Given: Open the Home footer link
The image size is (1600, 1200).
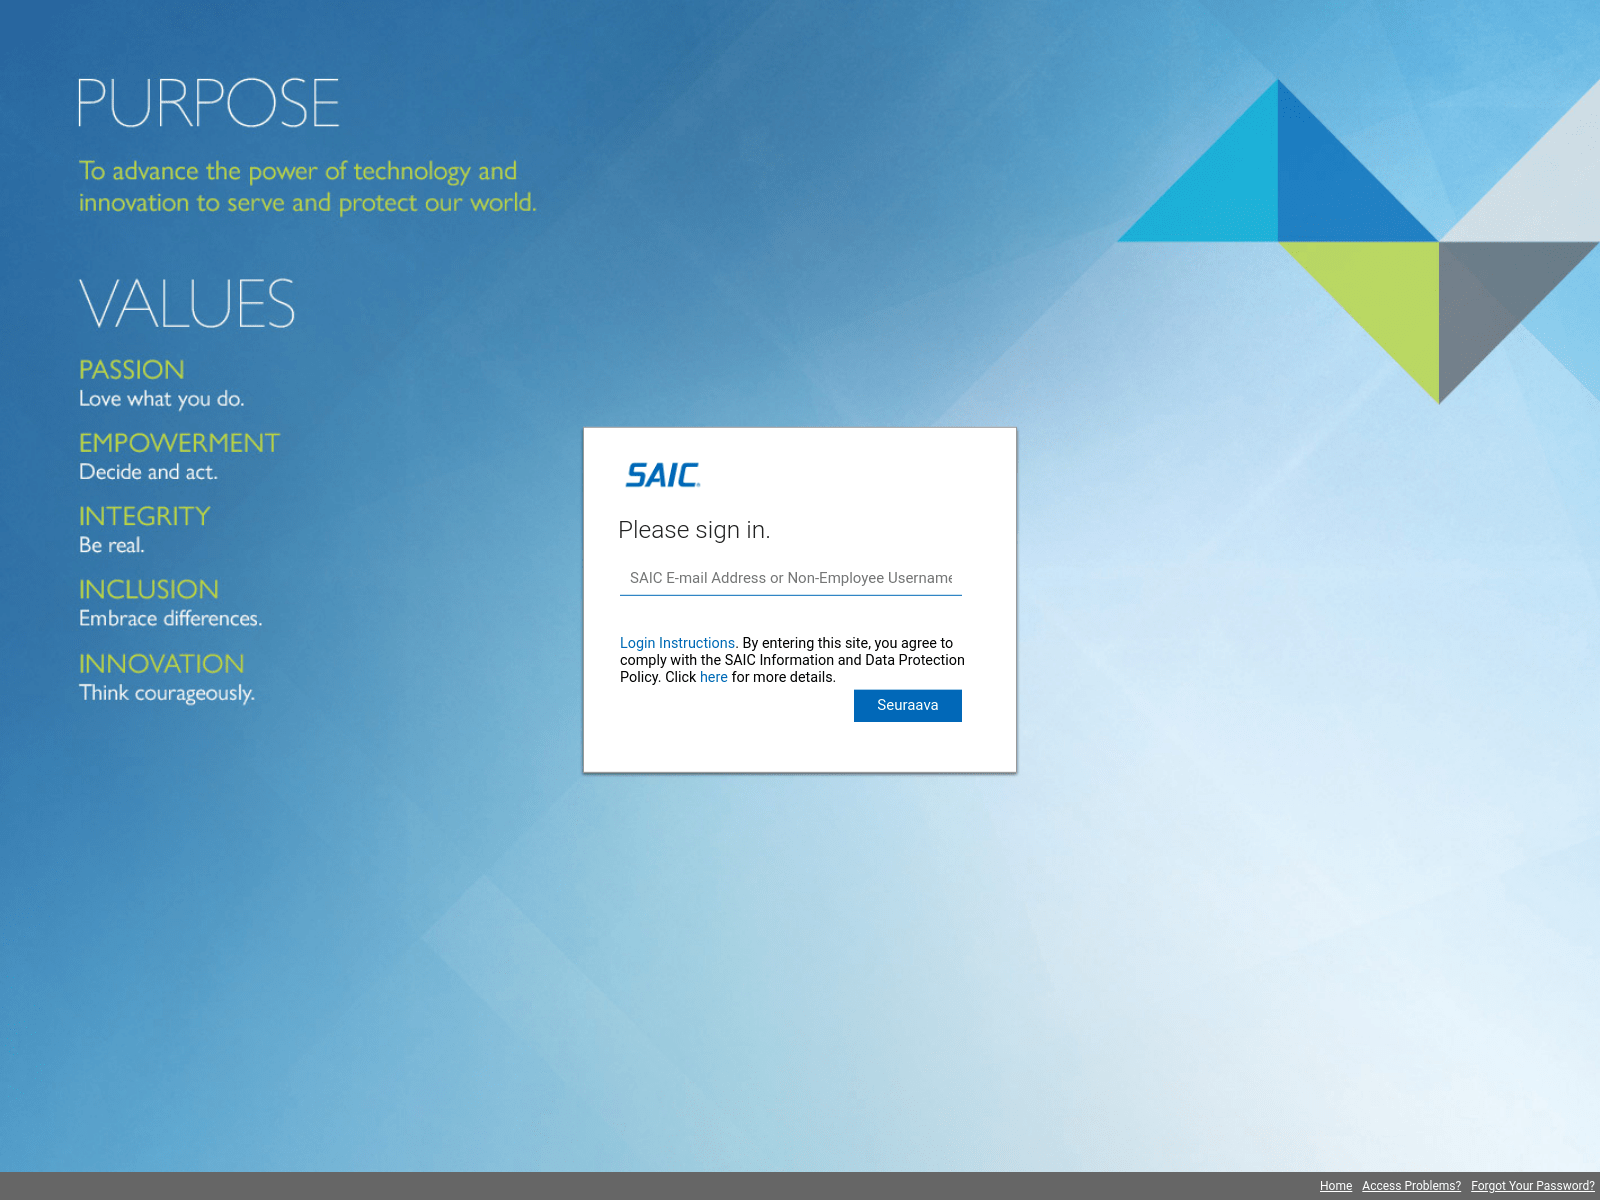Looking at the screenshot, I should [x=1336, y=1186].
